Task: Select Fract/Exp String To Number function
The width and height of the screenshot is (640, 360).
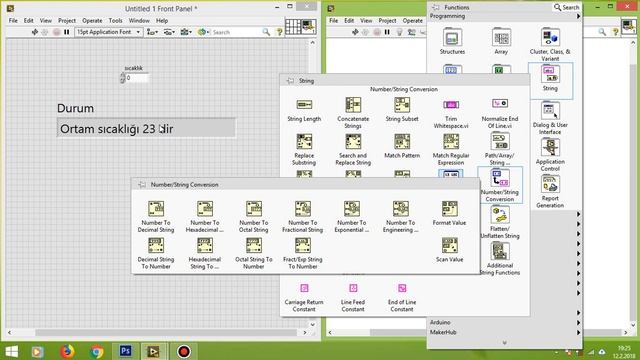Action: [x=302, y=253]
